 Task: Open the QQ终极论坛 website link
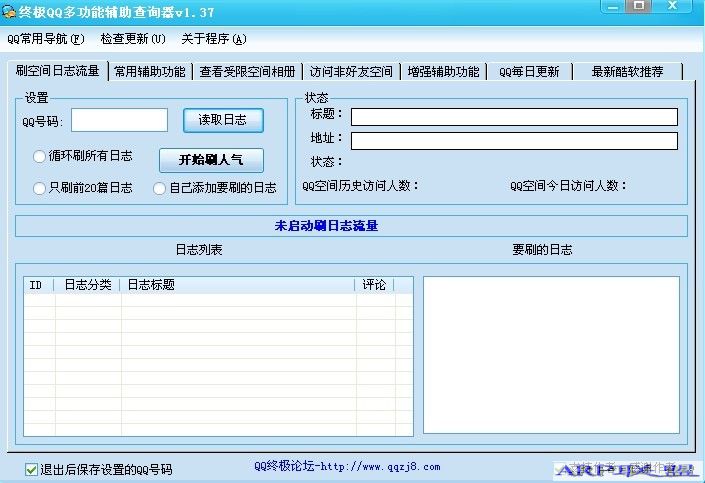347,466
